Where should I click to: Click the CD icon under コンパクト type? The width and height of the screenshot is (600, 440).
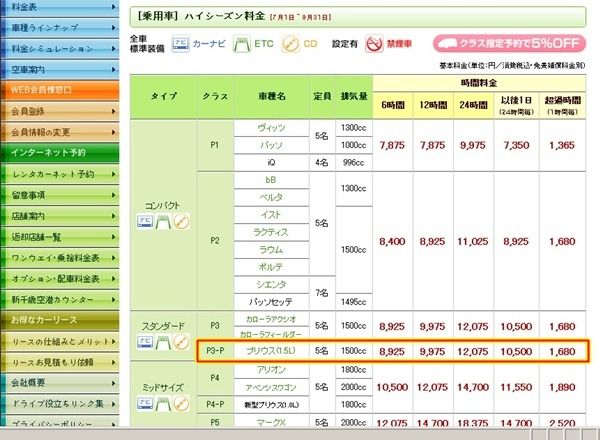click(x=181, y=222)
